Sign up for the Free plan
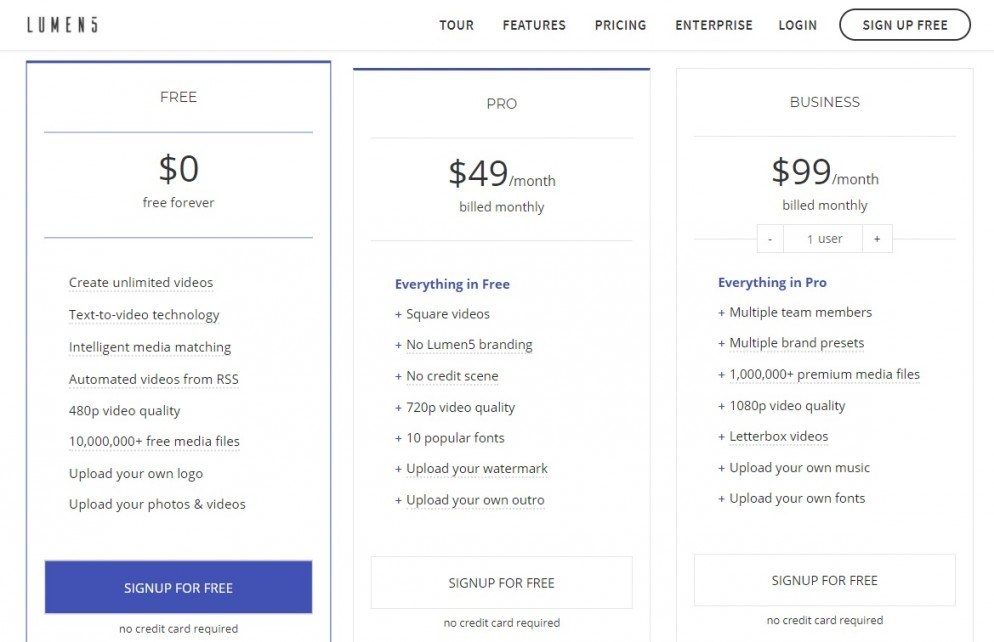Viewport: 994px width, 642px height. 178,587
